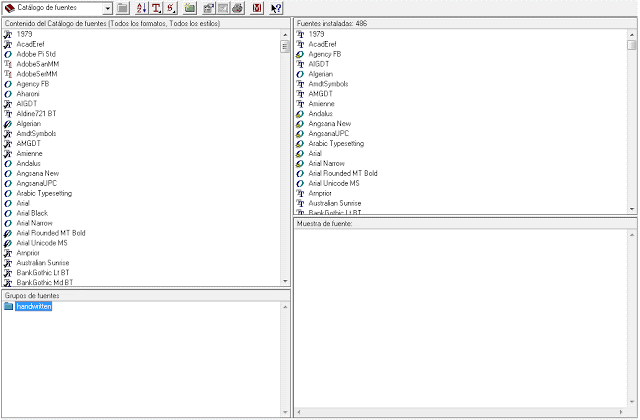Click the gray folder icon beside dropdown
640x420 pixels.
point(122,8)
